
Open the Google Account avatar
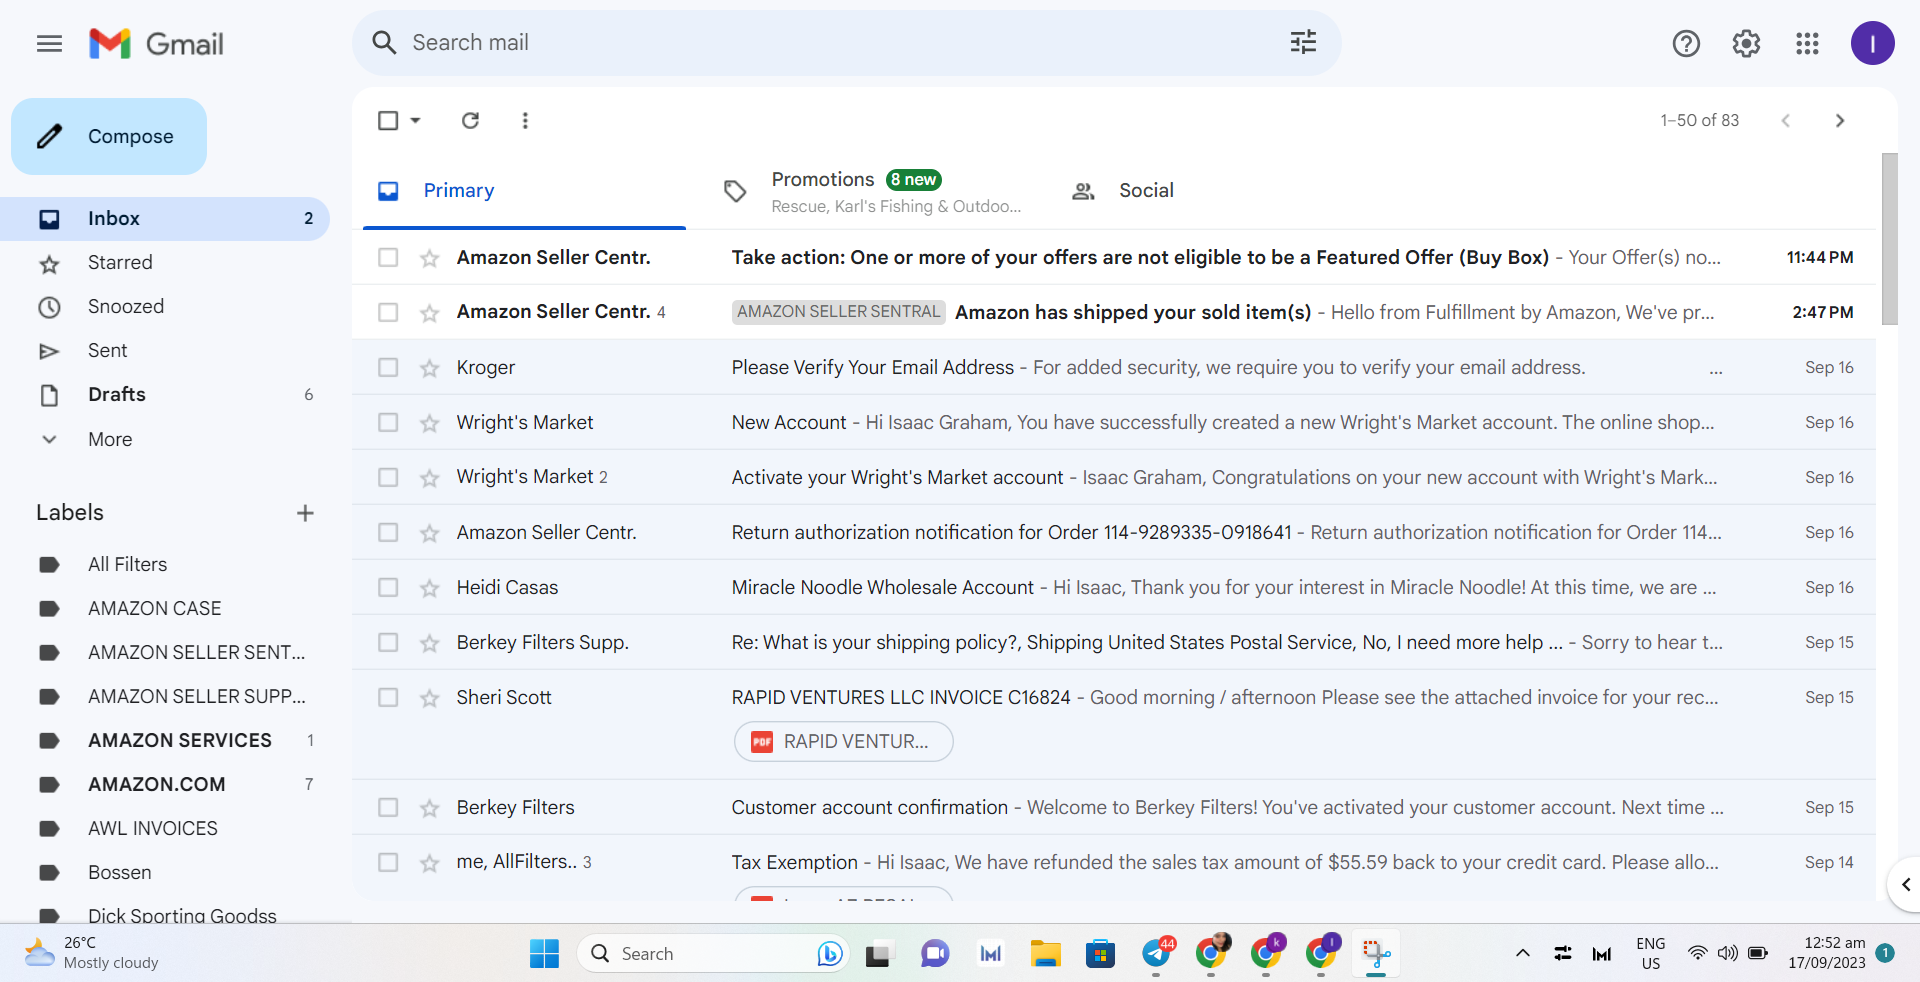tap(1872, 43)
